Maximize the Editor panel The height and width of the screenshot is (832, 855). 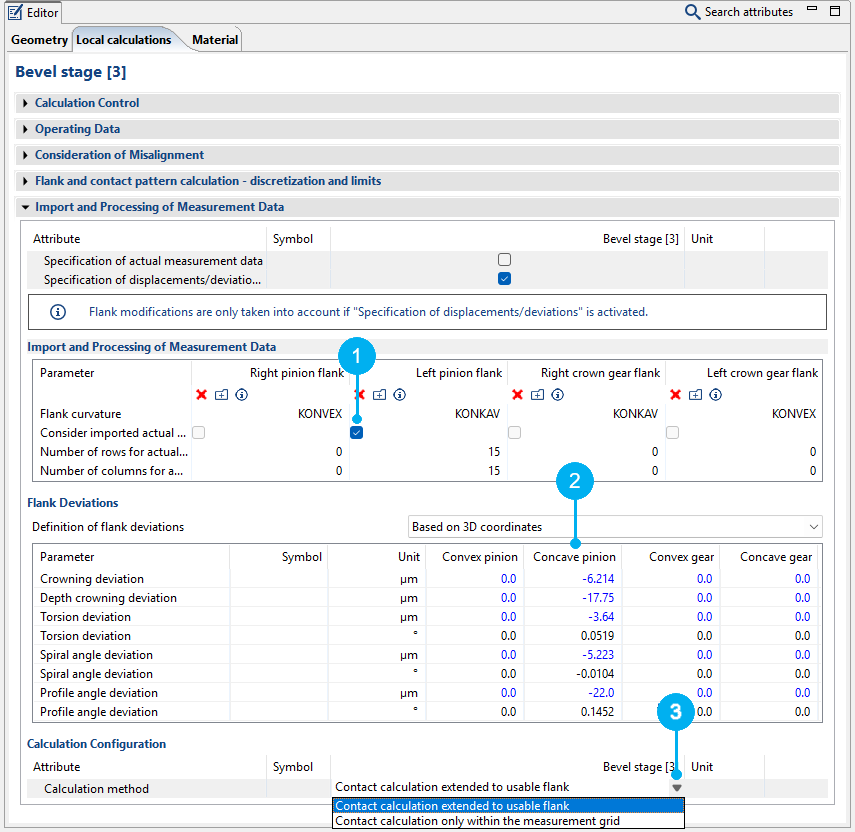835,10
